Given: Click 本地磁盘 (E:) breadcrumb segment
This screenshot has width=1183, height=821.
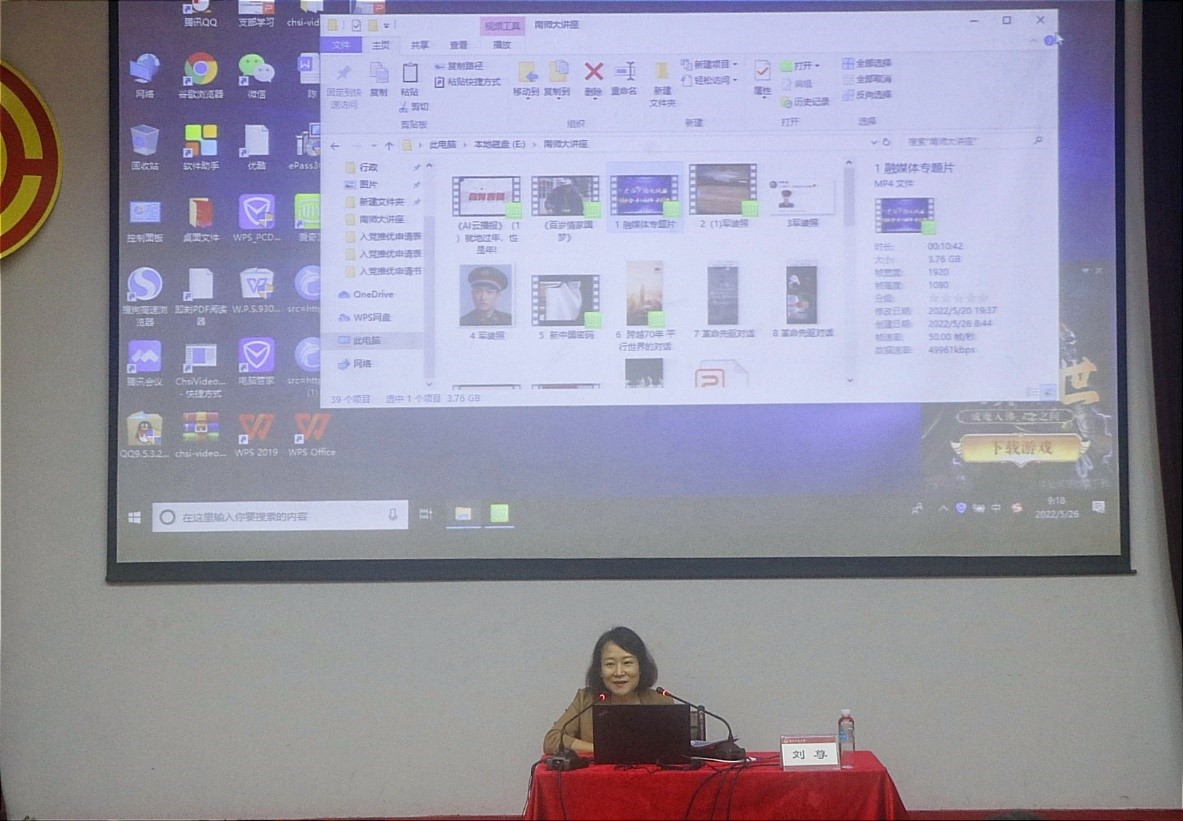Looking at the screenshot, I should pyautogui.click(x=499, y=143).
